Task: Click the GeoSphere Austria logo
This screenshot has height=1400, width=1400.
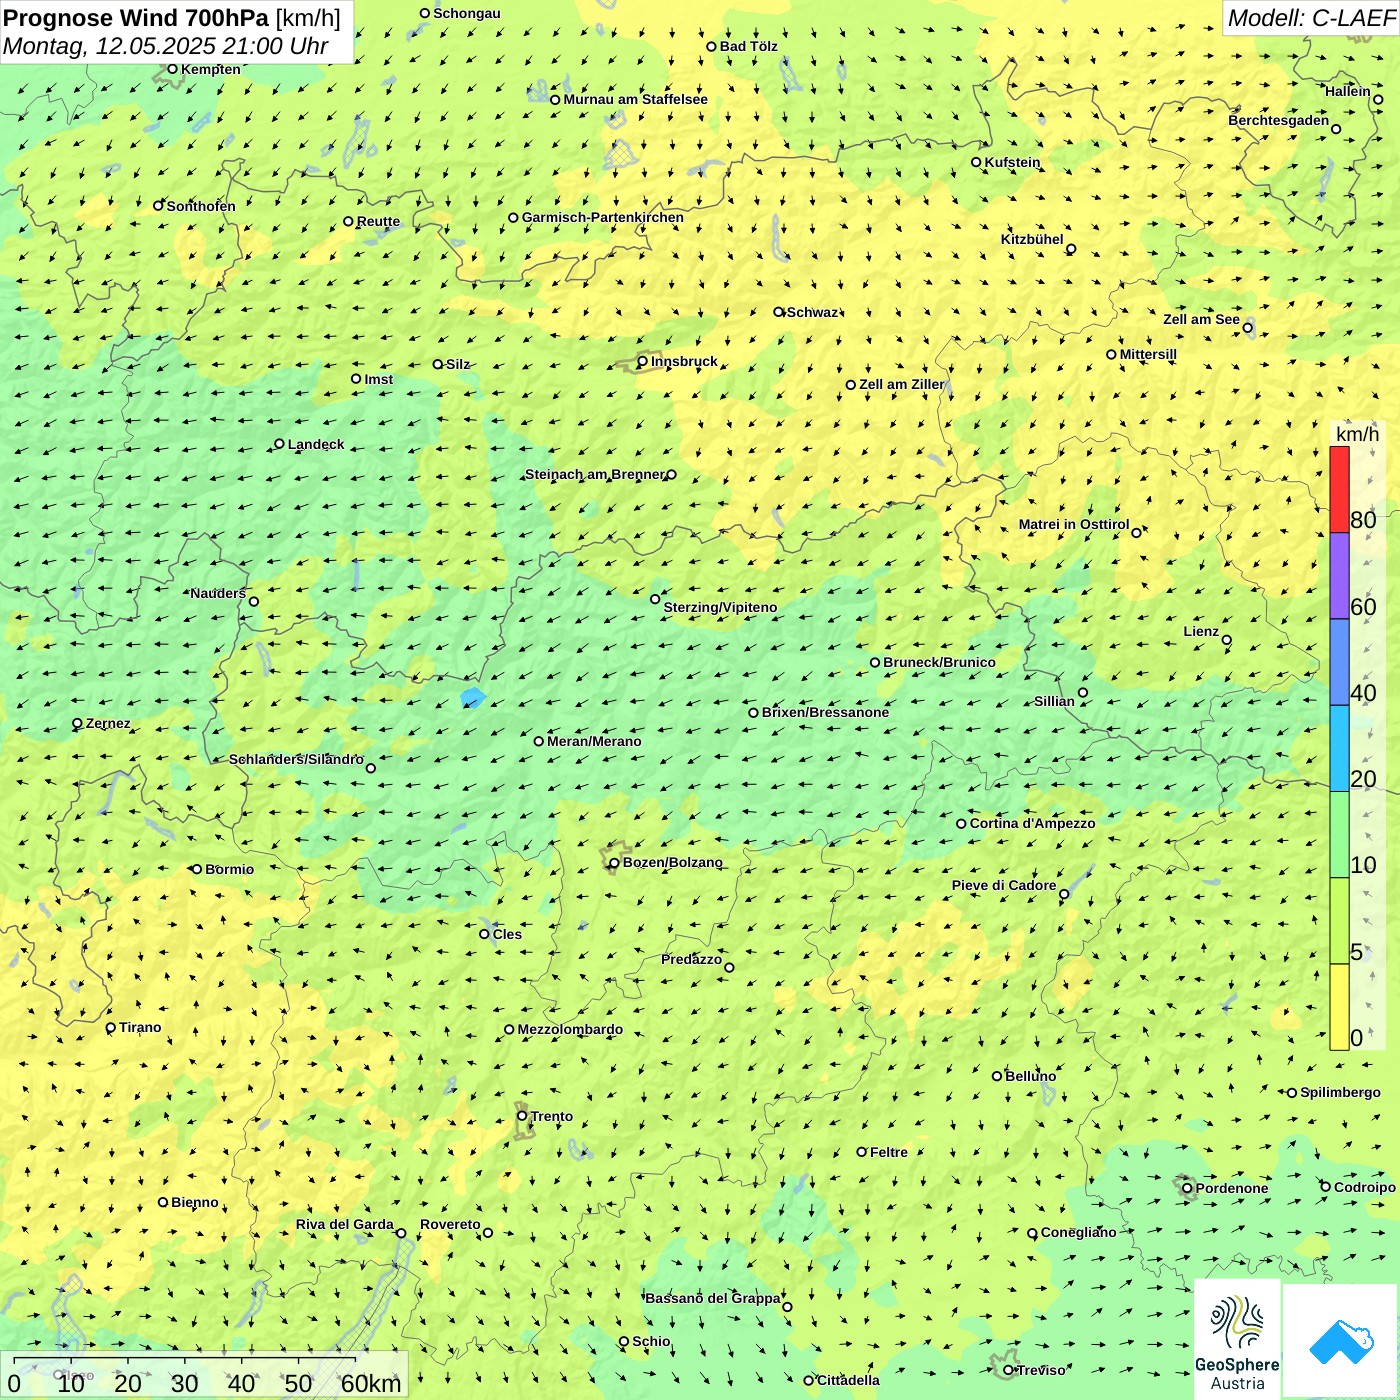Action: coord(1237,1341)
